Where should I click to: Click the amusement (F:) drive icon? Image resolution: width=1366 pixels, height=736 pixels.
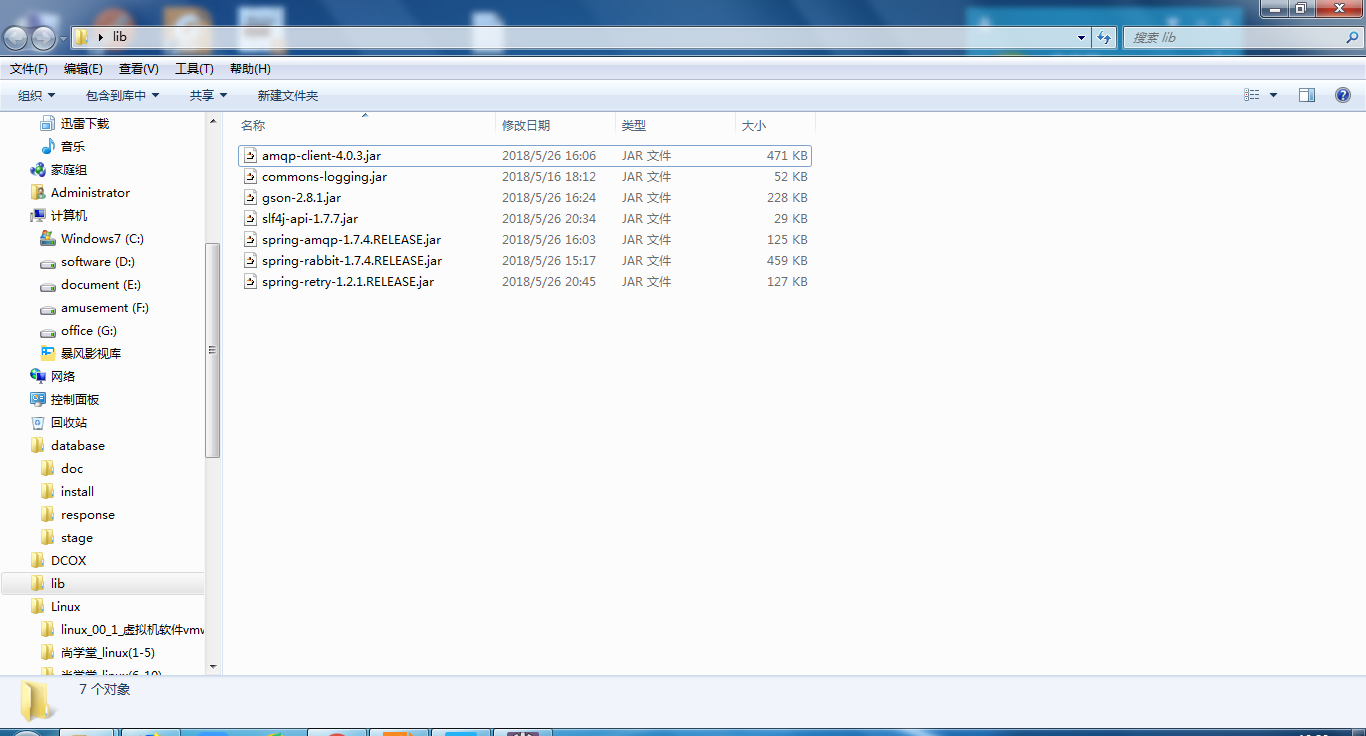pos(47,308)
